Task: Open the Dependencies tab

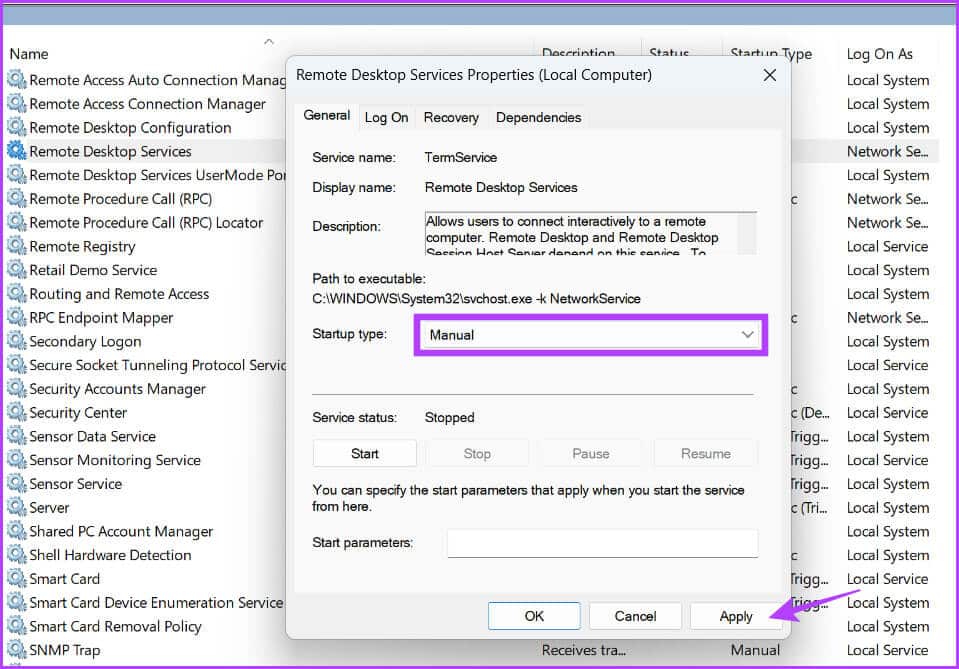Action: pos(538,117)
